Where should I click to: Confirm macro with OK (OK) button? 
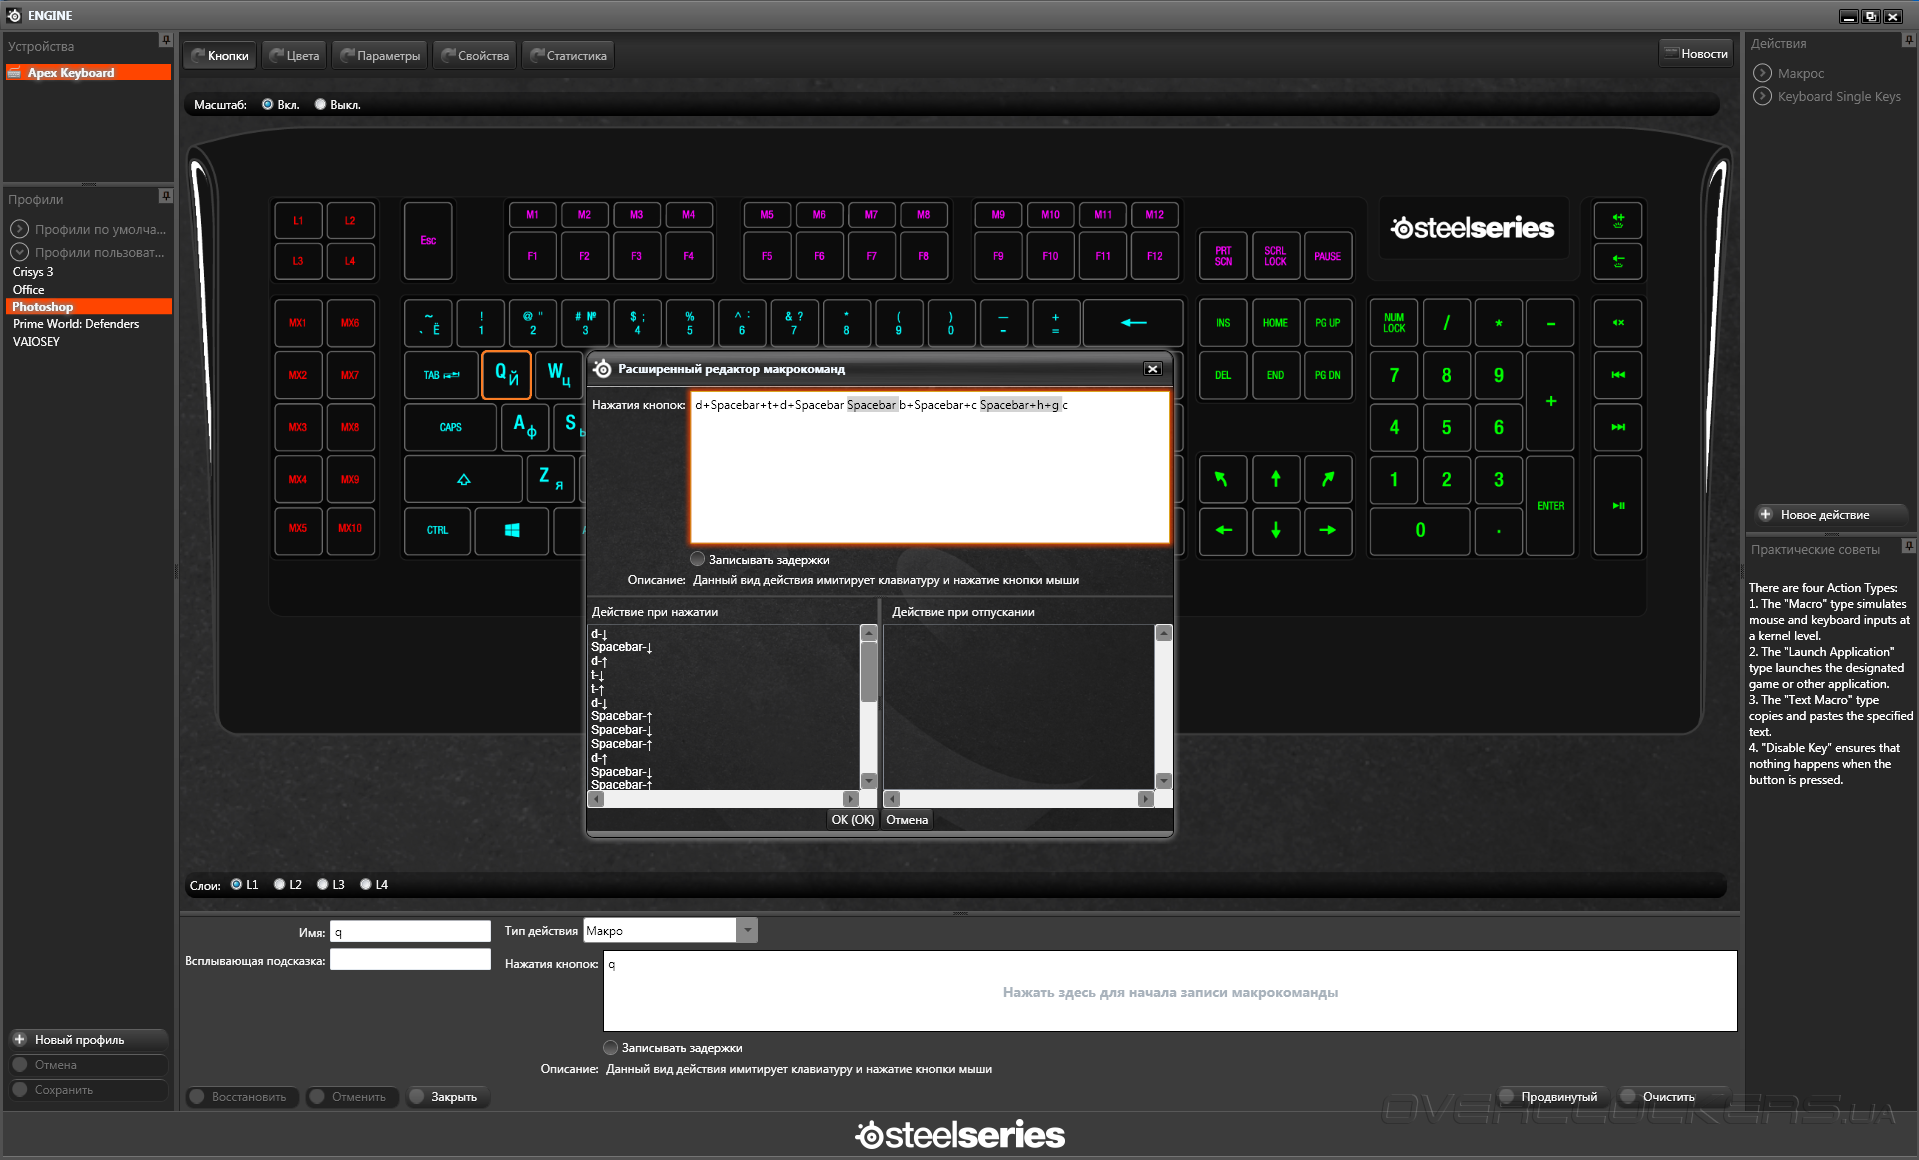[853, 819]
